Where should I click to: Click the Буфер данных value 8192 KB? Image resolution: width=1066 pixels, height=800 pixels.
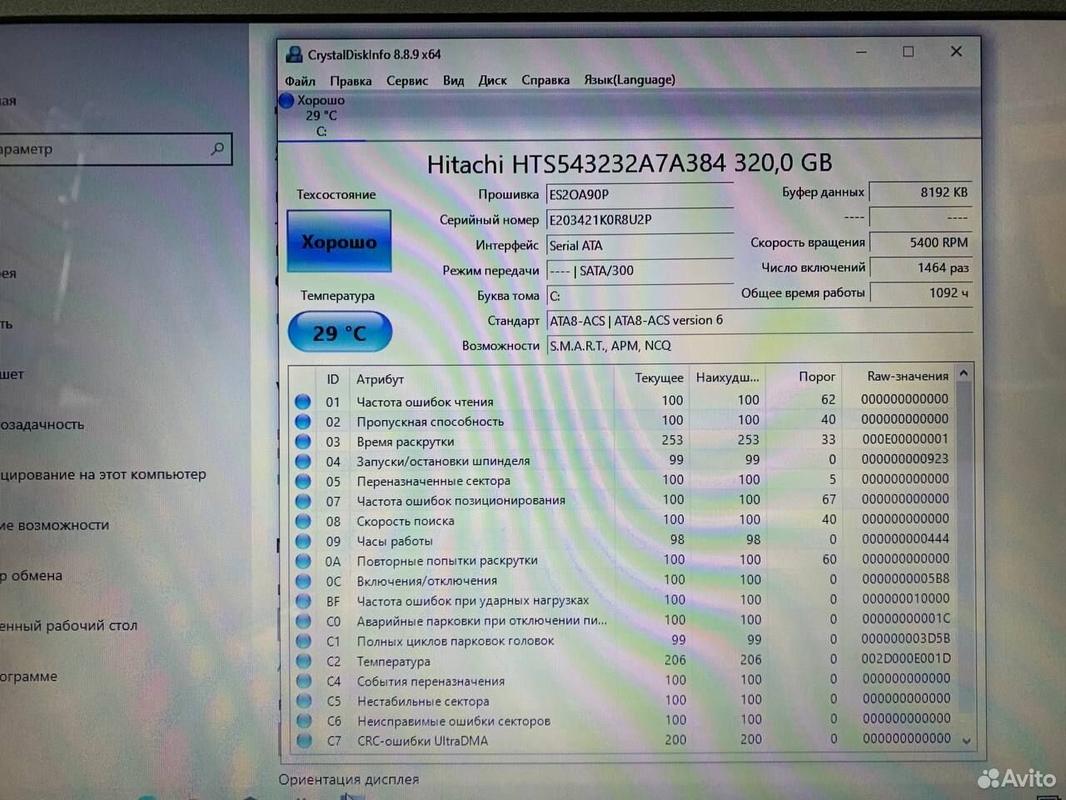[921, 192]
